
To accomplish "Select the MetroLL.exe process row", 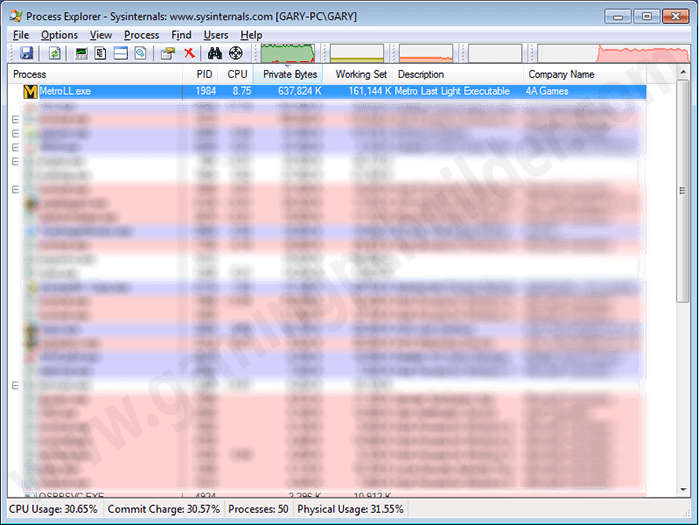I will point(327,92).
